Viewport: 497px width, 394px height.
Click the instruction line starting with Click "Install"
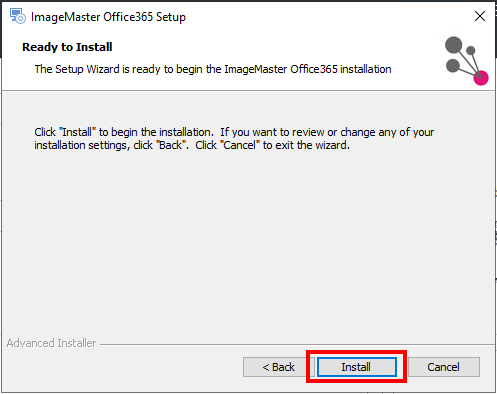pos(234,132)
